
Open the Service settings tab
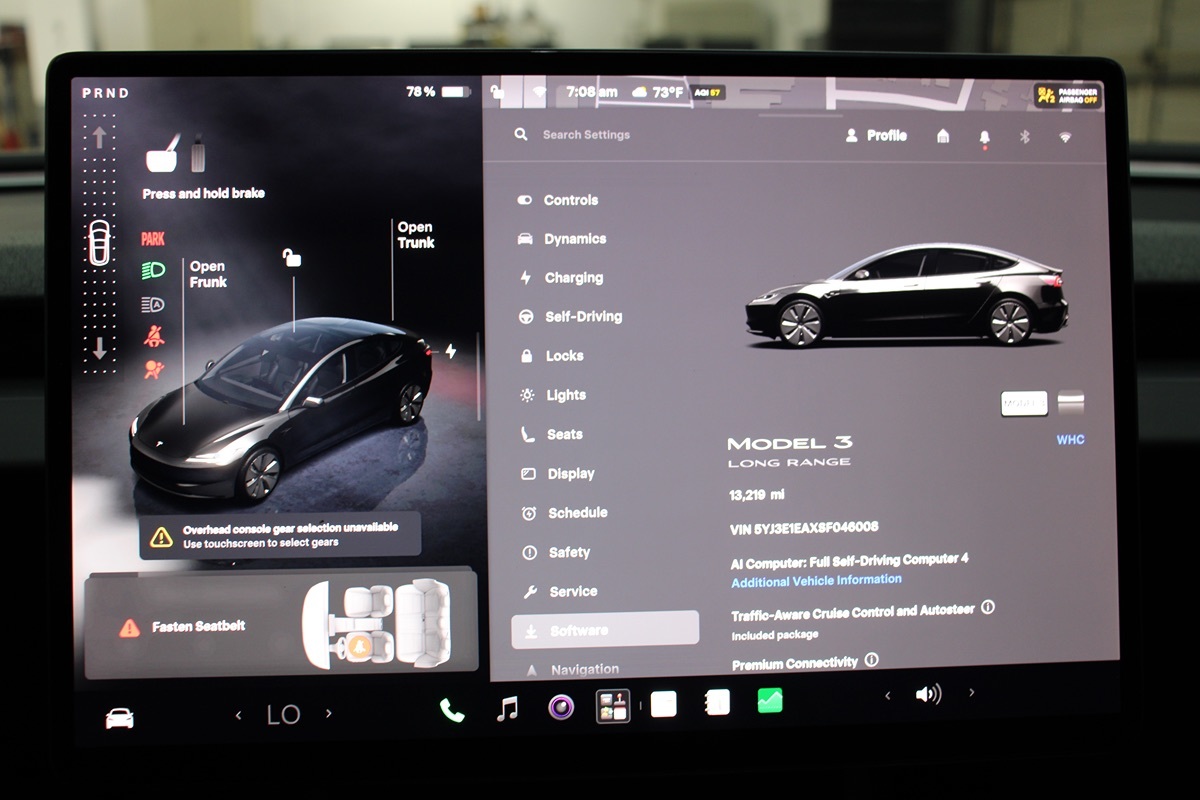(x=559, y=592)
